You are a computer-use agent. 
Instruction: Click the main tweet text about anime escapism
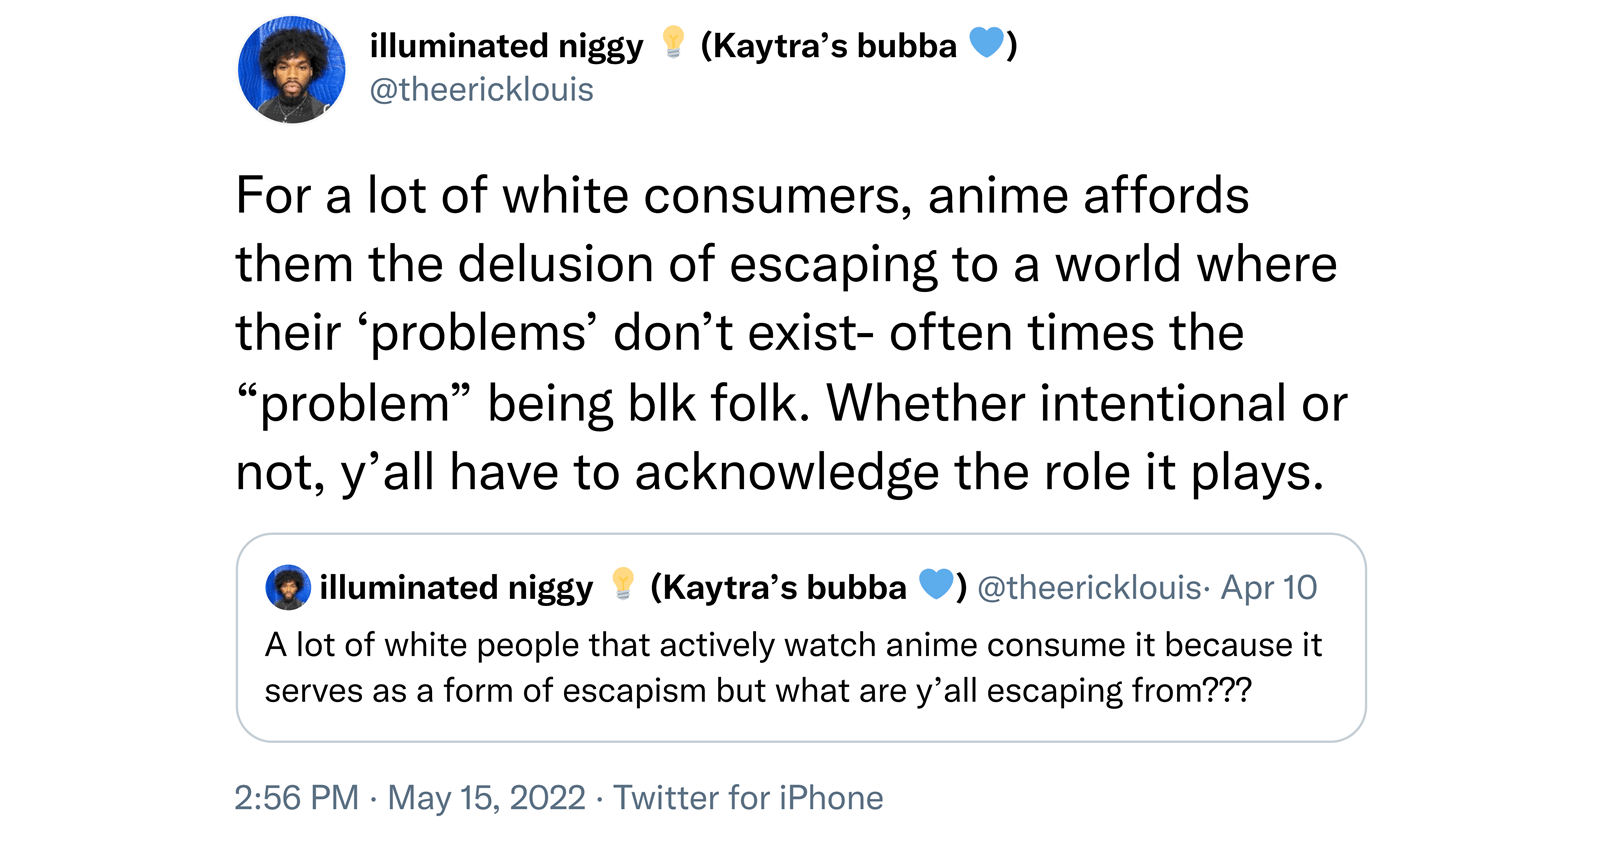pos(790,333)
